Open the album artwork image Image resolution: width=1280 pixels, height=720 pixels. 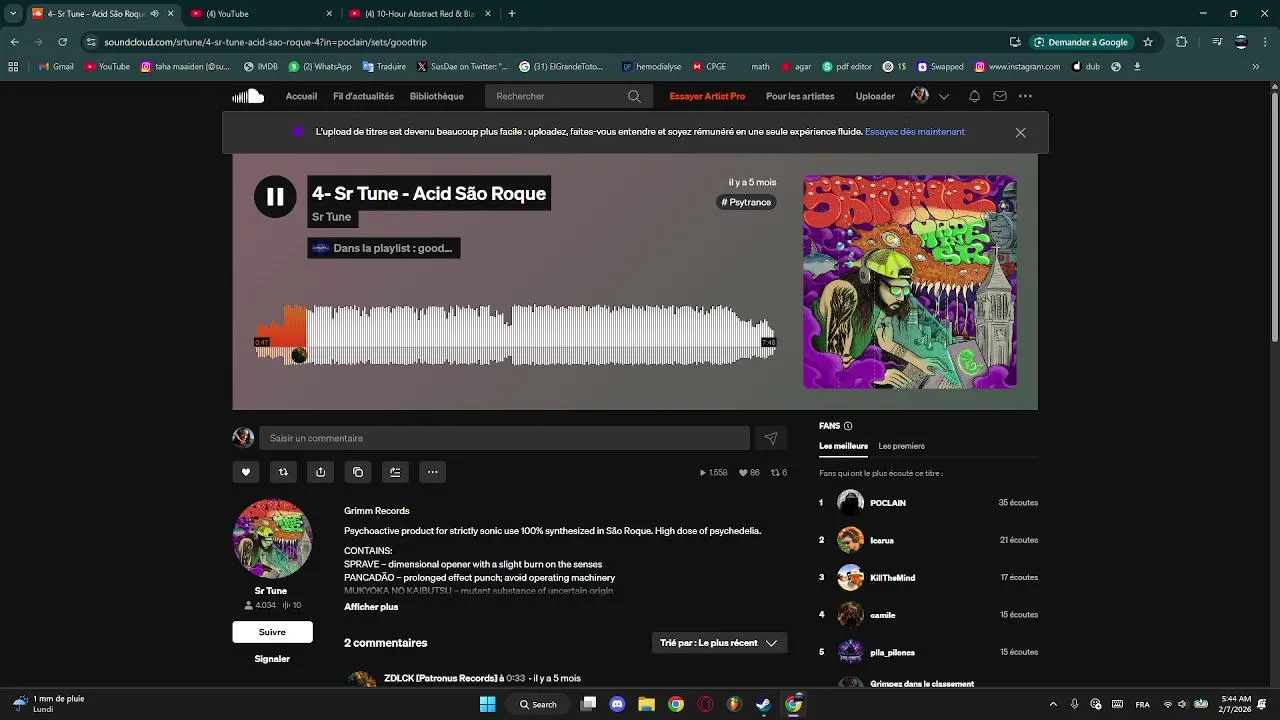pyautogui.click(x=910, y=282)
